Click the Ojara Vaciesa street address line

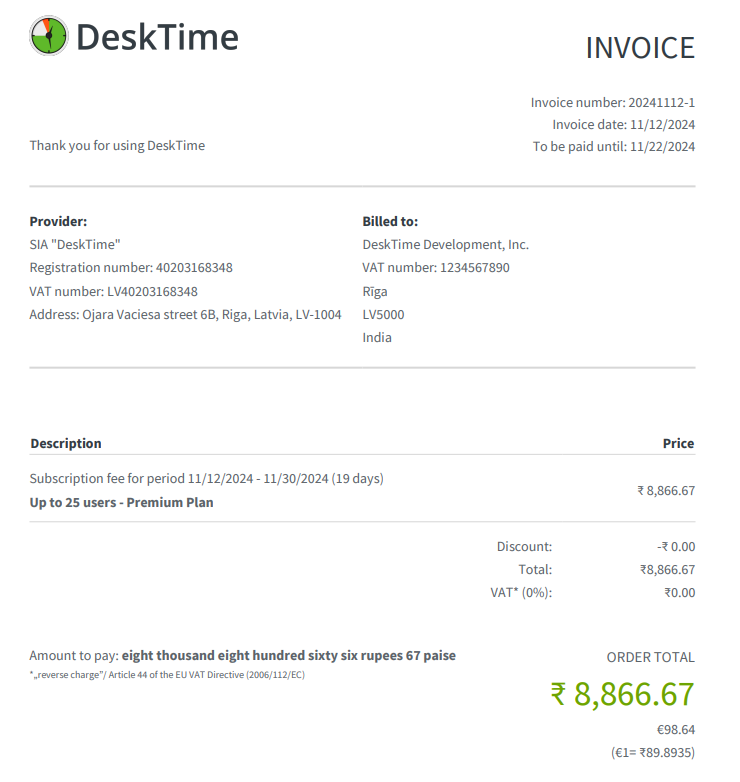click(x=185, y=315)
